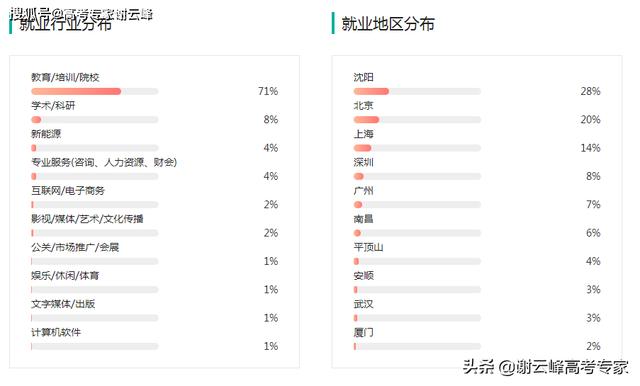Select the 深圳 city label
This screenshot has height=386, width=640.
coord(364,162)
